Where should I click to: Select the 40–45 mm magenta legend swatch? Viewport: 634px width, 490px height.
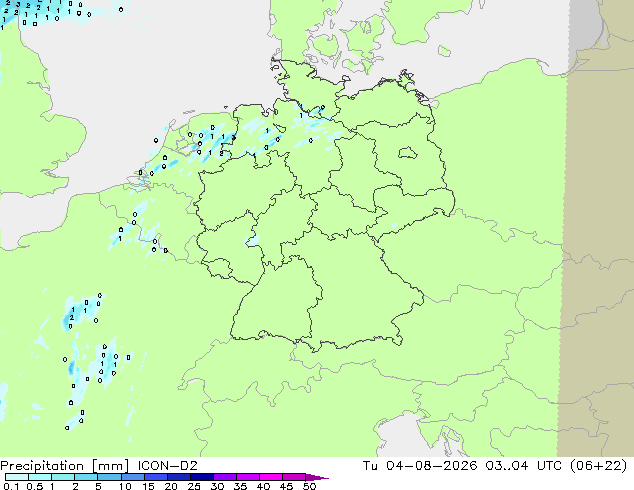pyautogui.click(x=271, y=477)
